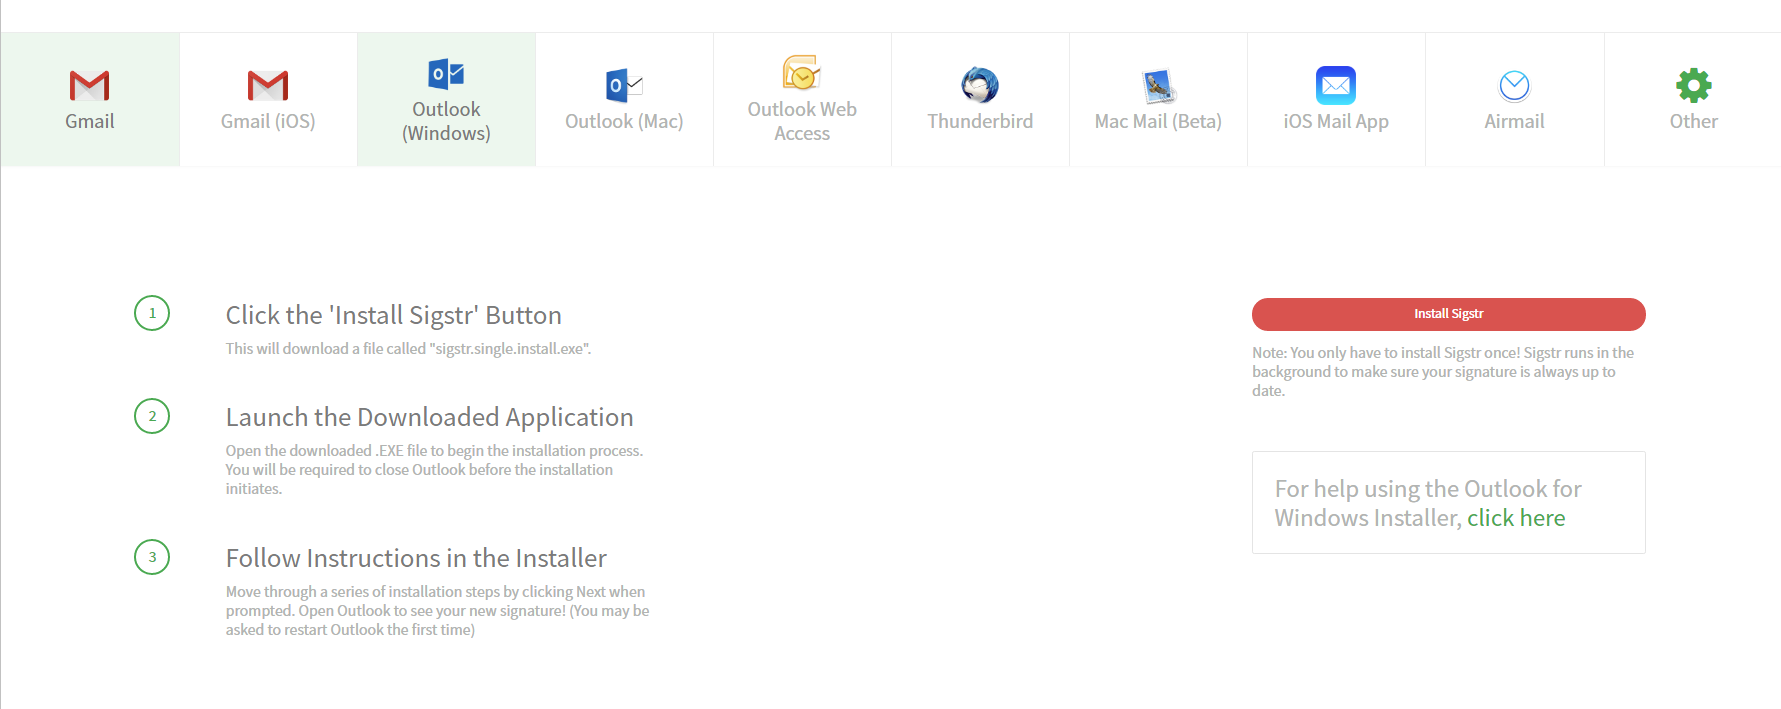The width and height of the screenshot is (1781, 709).
Task: Click the Airmail circular icon
Action: (1514, 86)
